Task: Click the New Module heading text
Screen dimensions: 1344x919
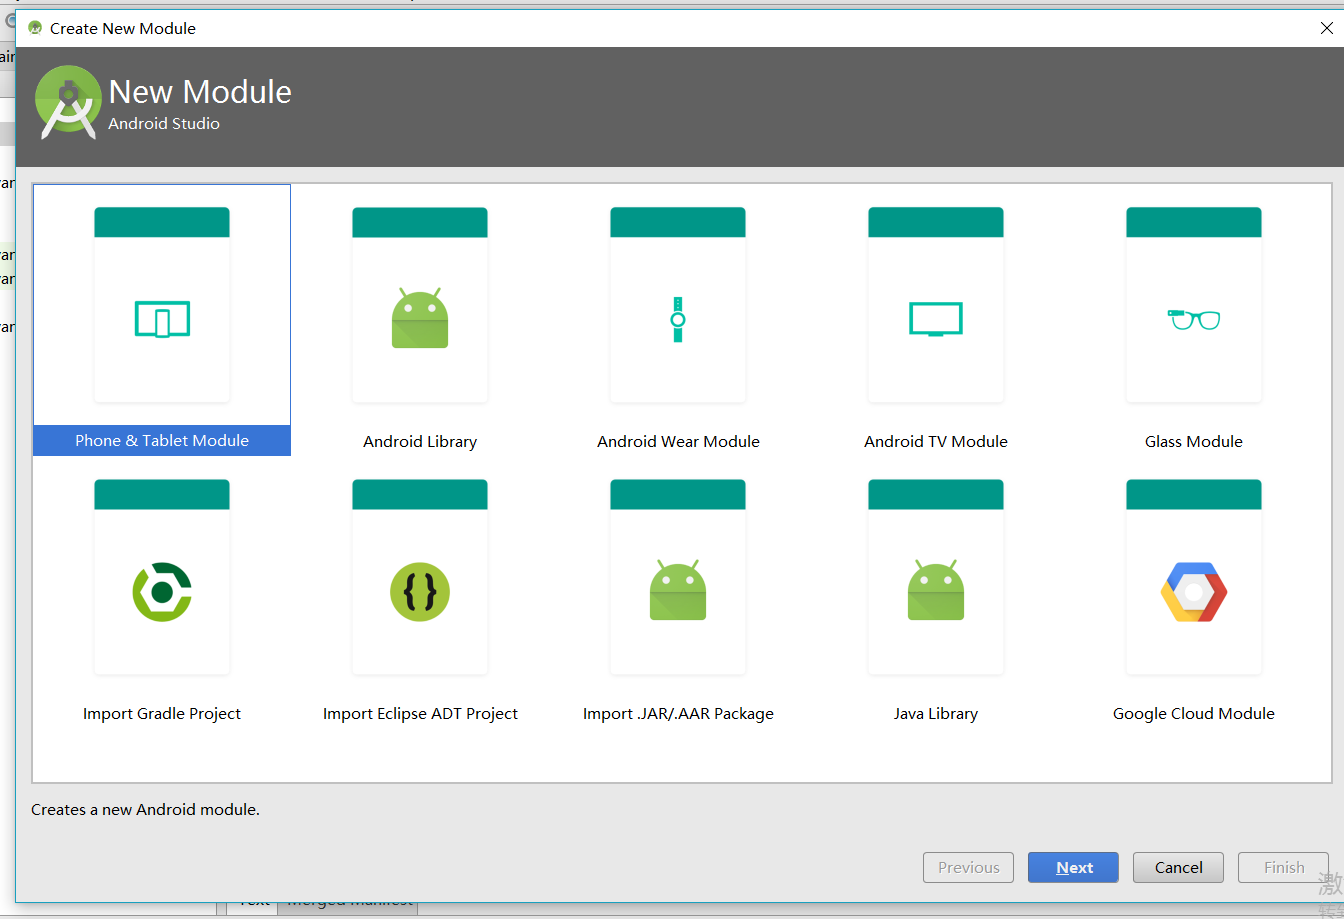Action: pyautogui.click(x=200, y=92)
